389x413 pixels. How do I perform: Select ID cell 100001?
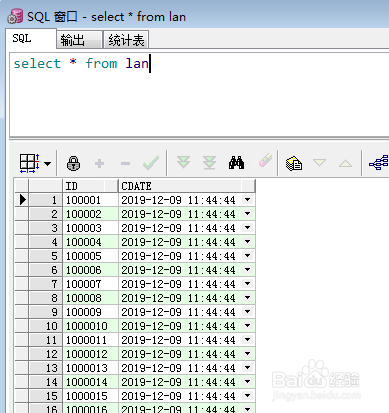point(90,200)
